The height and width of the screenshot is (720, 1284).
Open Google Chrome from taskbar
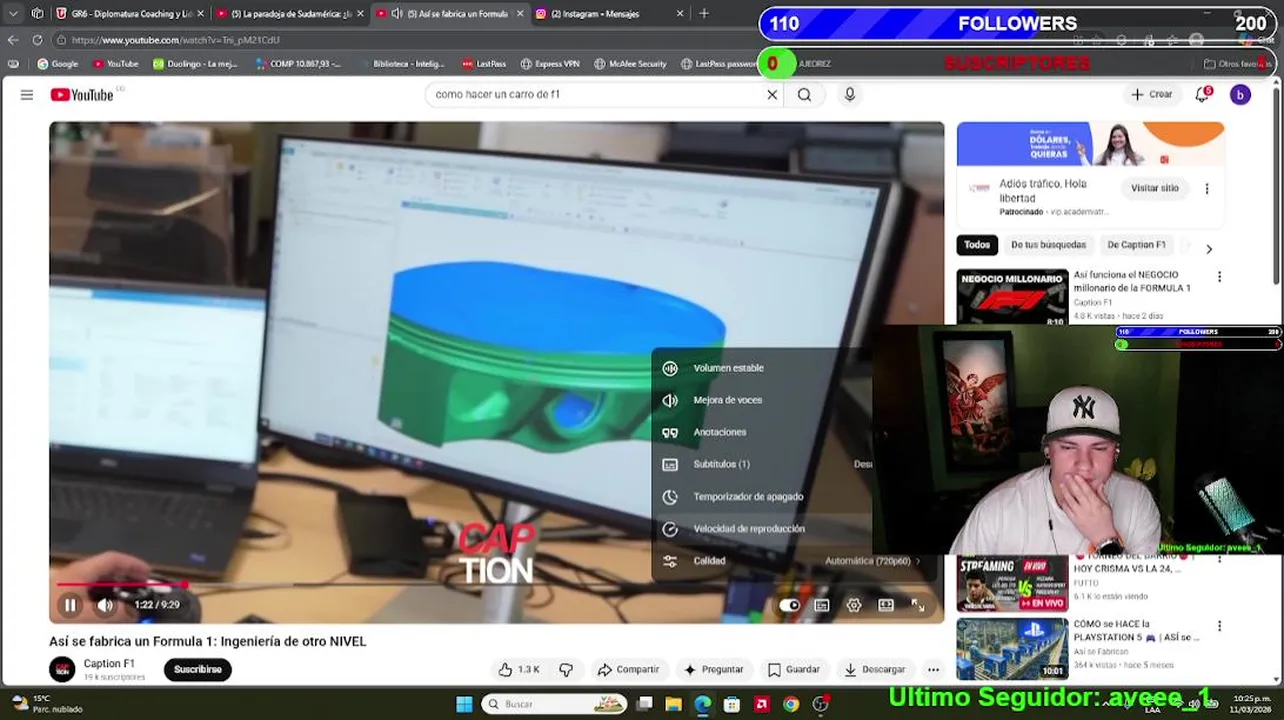(x=791, y=704)
